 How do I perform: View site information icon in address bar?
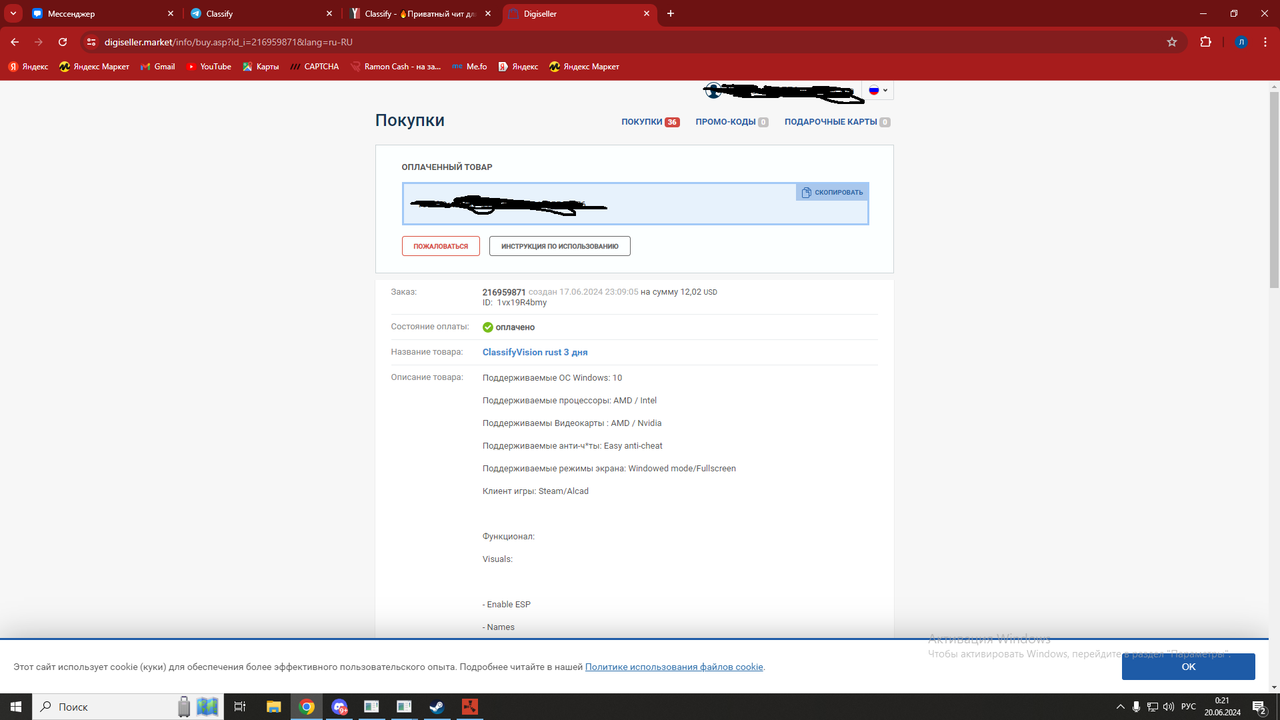pyautogui.click(x=91, y=42)
